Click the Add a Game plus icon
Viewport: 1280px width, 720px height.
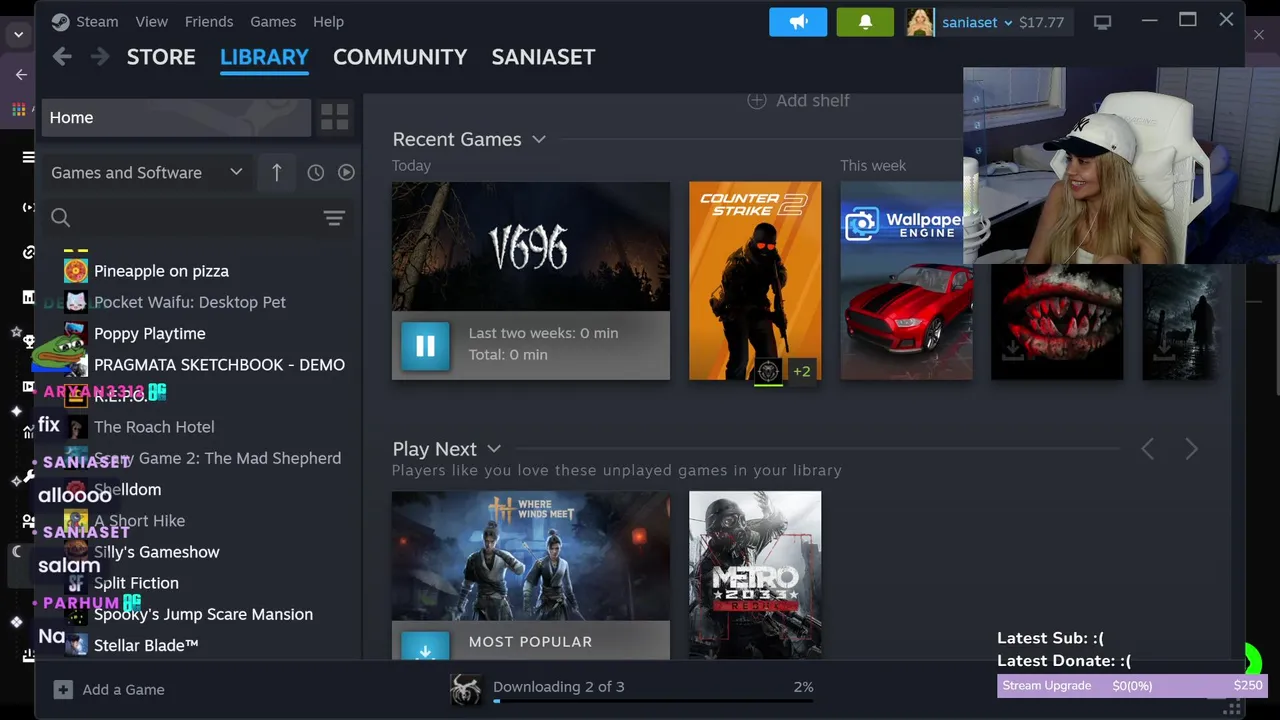click(x=63, y=689)
